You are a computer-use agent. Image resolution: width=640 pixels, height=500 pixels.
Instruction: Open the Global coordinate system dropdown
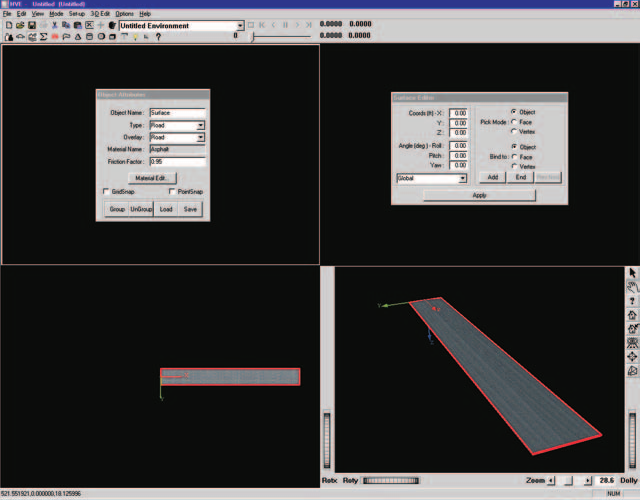pyautogui.click(x=462, y=178)
